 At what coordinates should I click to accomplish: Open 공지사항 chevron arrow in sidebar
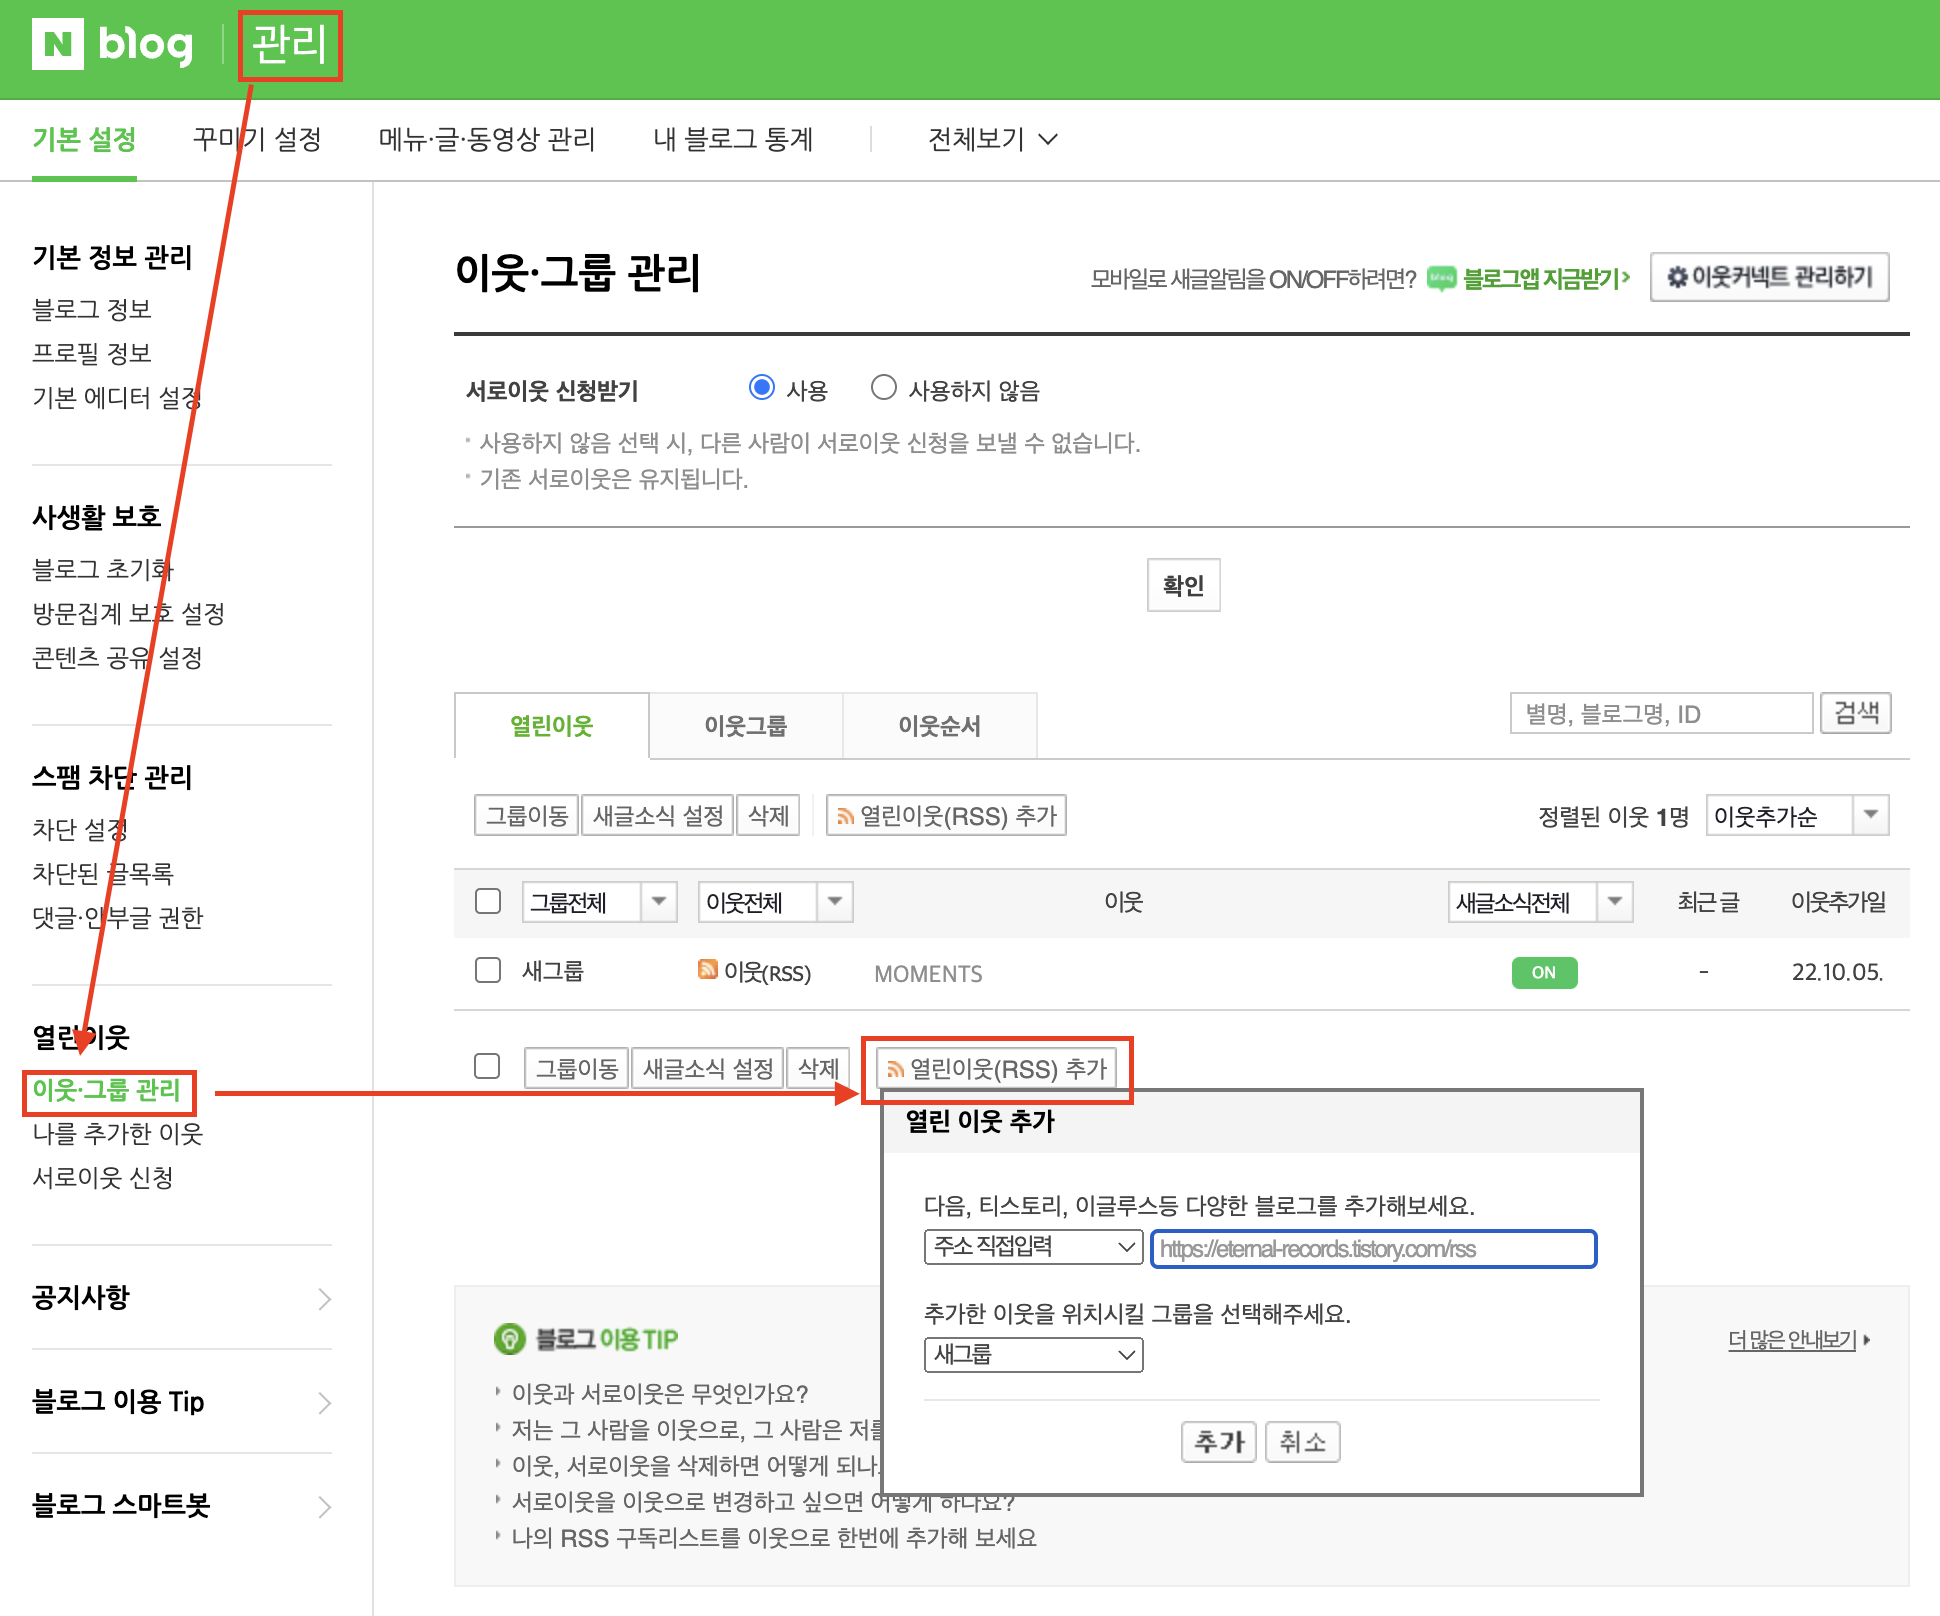point(324,1298)
